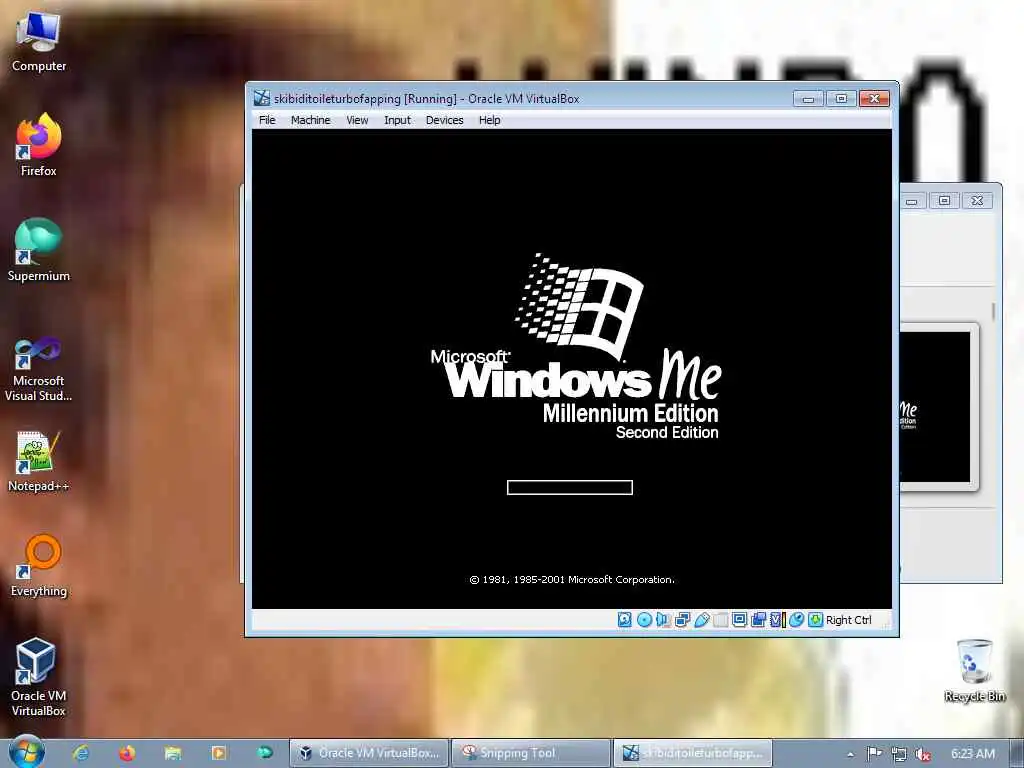Screen dimensions: 1024x768
Task: Maximize the skibiditoileturbofapping VM window
Action: click(841, 99)
